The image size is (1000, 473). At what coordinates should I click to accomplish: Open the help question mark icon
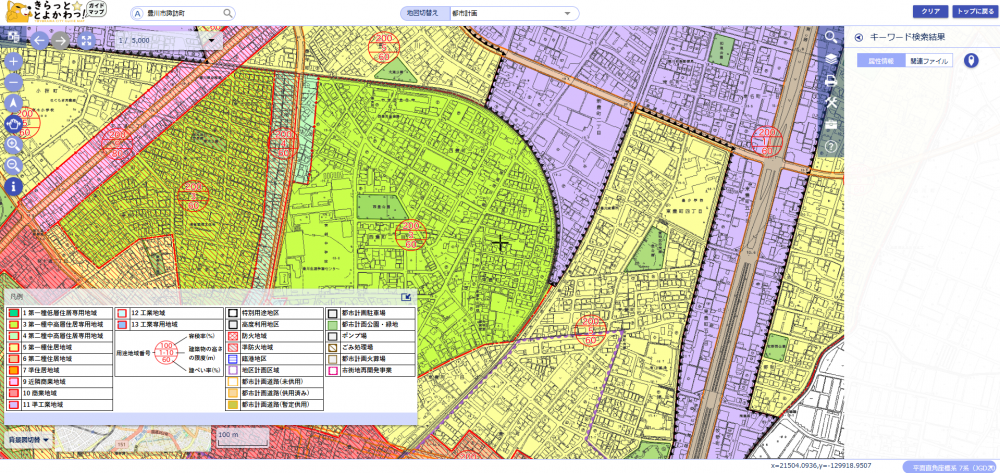831,146
